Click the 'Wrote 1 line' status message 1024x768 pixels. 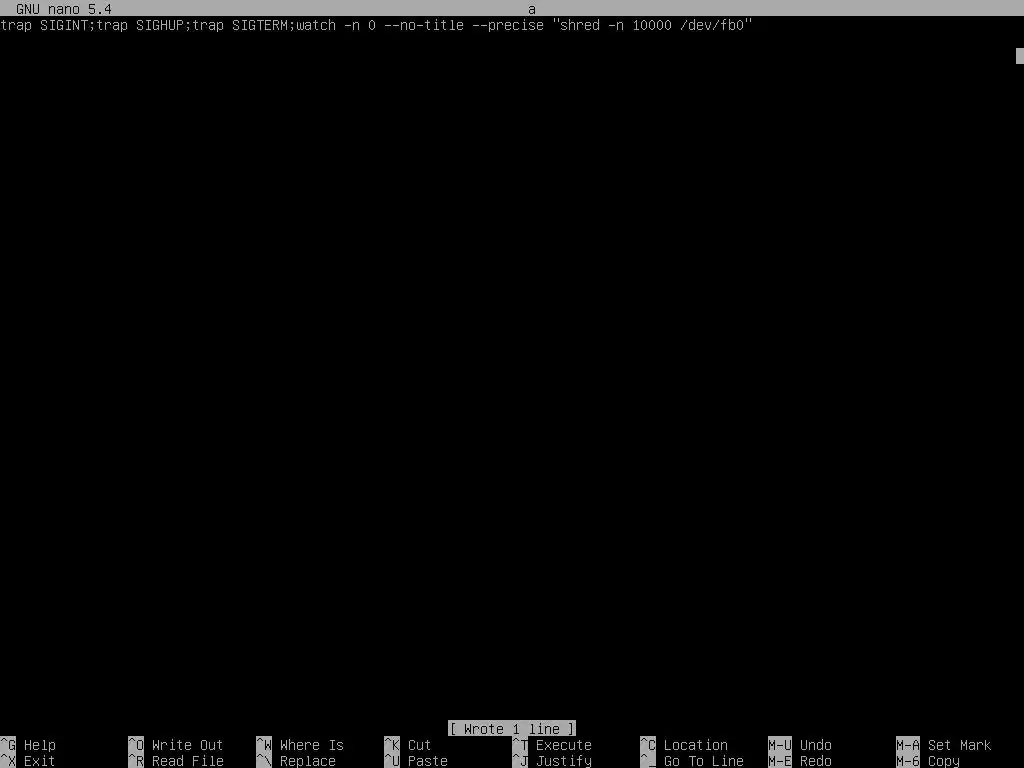click(x=512, y=728)
